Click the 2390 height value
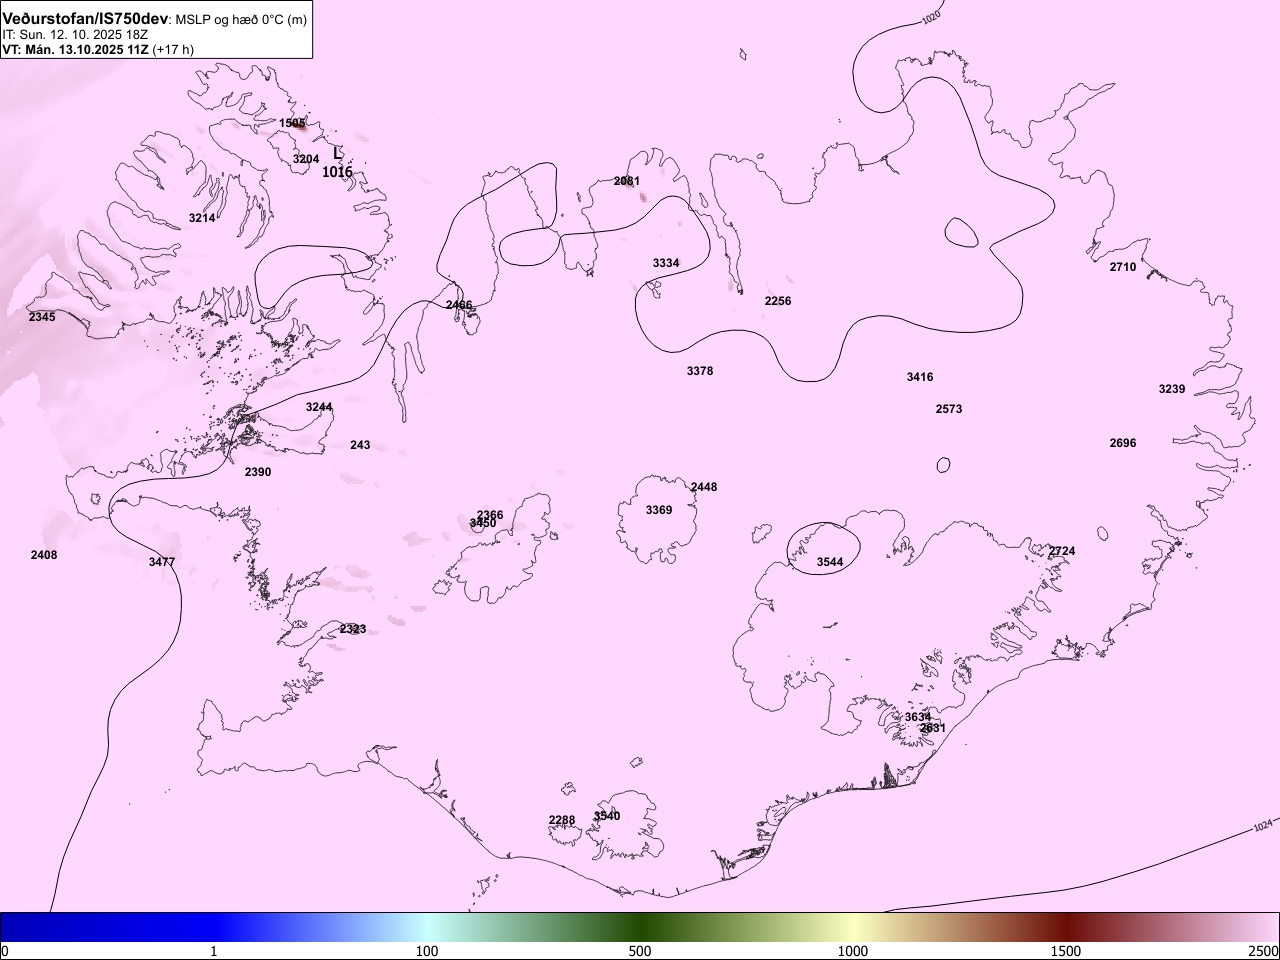The height and width of the screenshot is (960, 1280). coord(258,472)
